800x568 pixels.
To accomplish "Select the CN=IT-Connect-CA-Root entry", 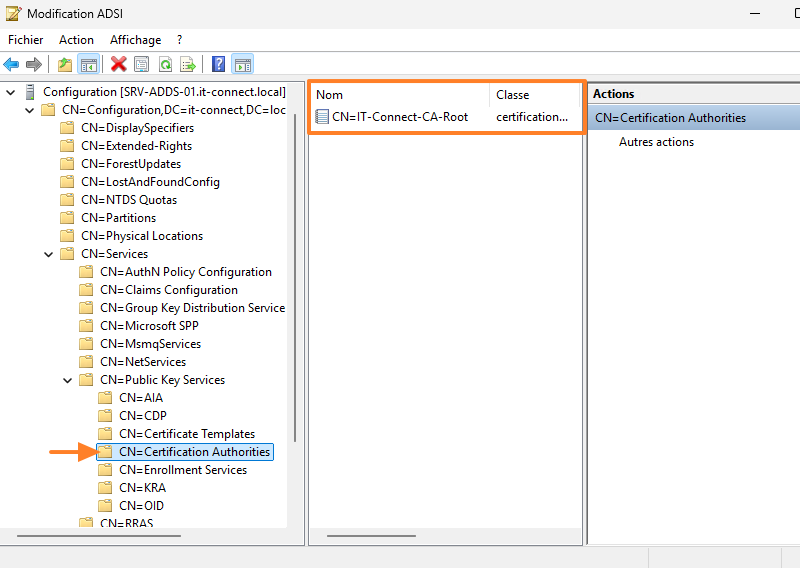I will [399, 117].
